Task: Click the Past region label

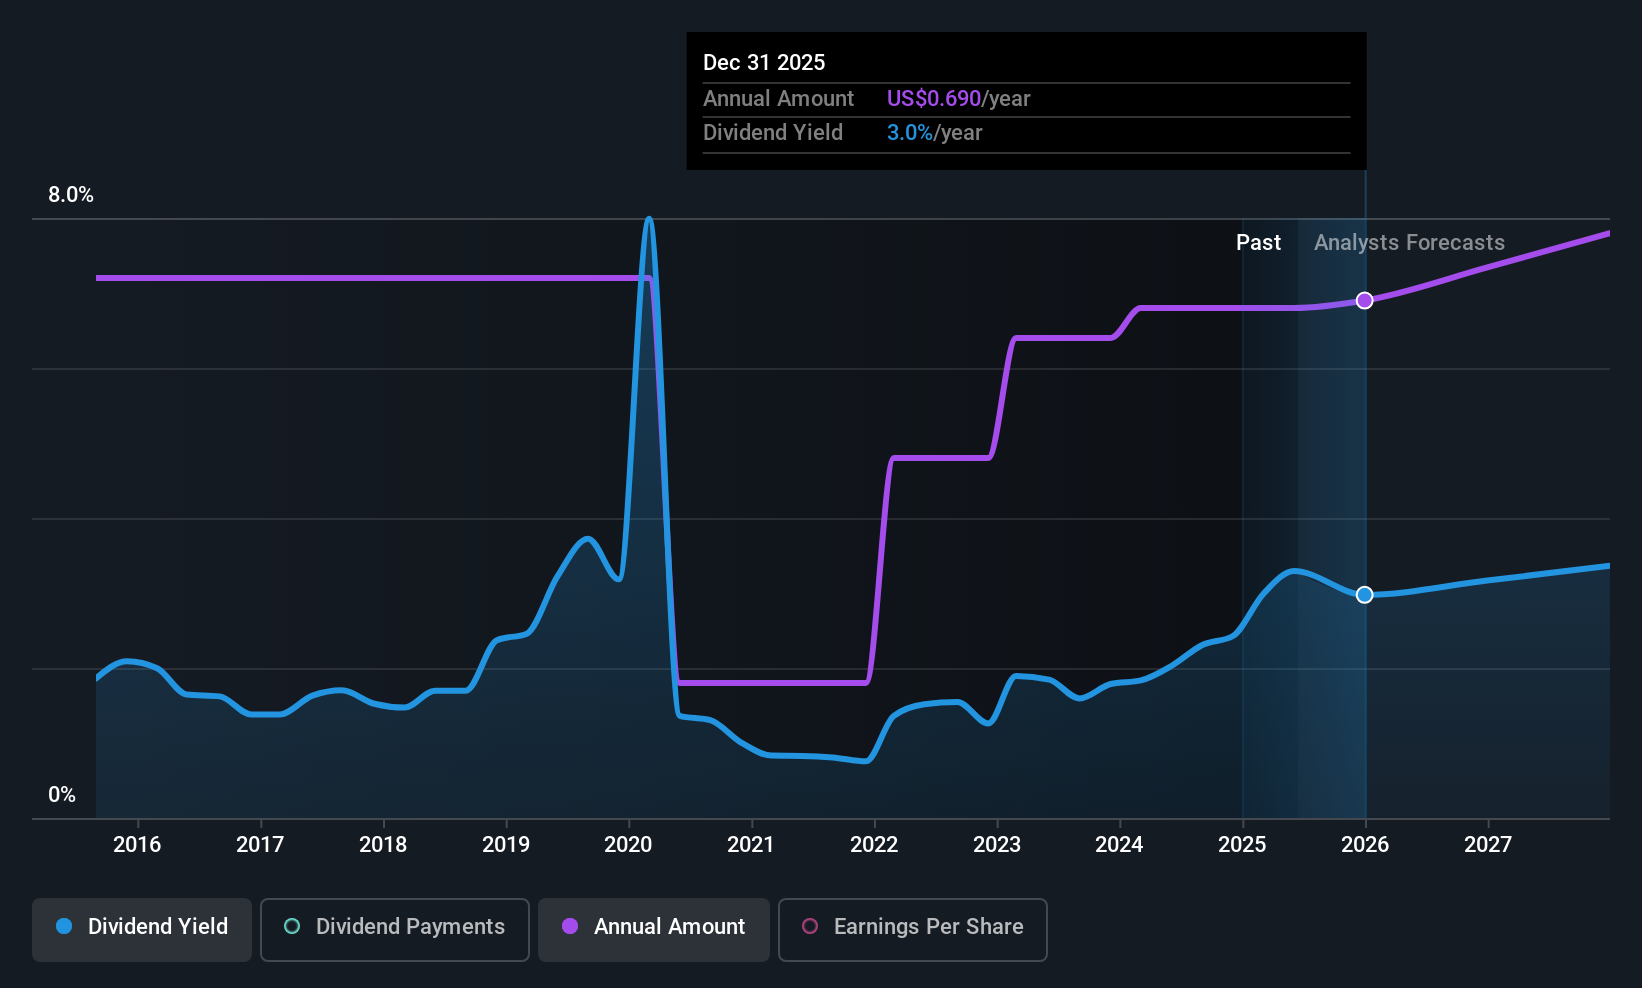Action: pyautogui.click(x=1258, y=243)
